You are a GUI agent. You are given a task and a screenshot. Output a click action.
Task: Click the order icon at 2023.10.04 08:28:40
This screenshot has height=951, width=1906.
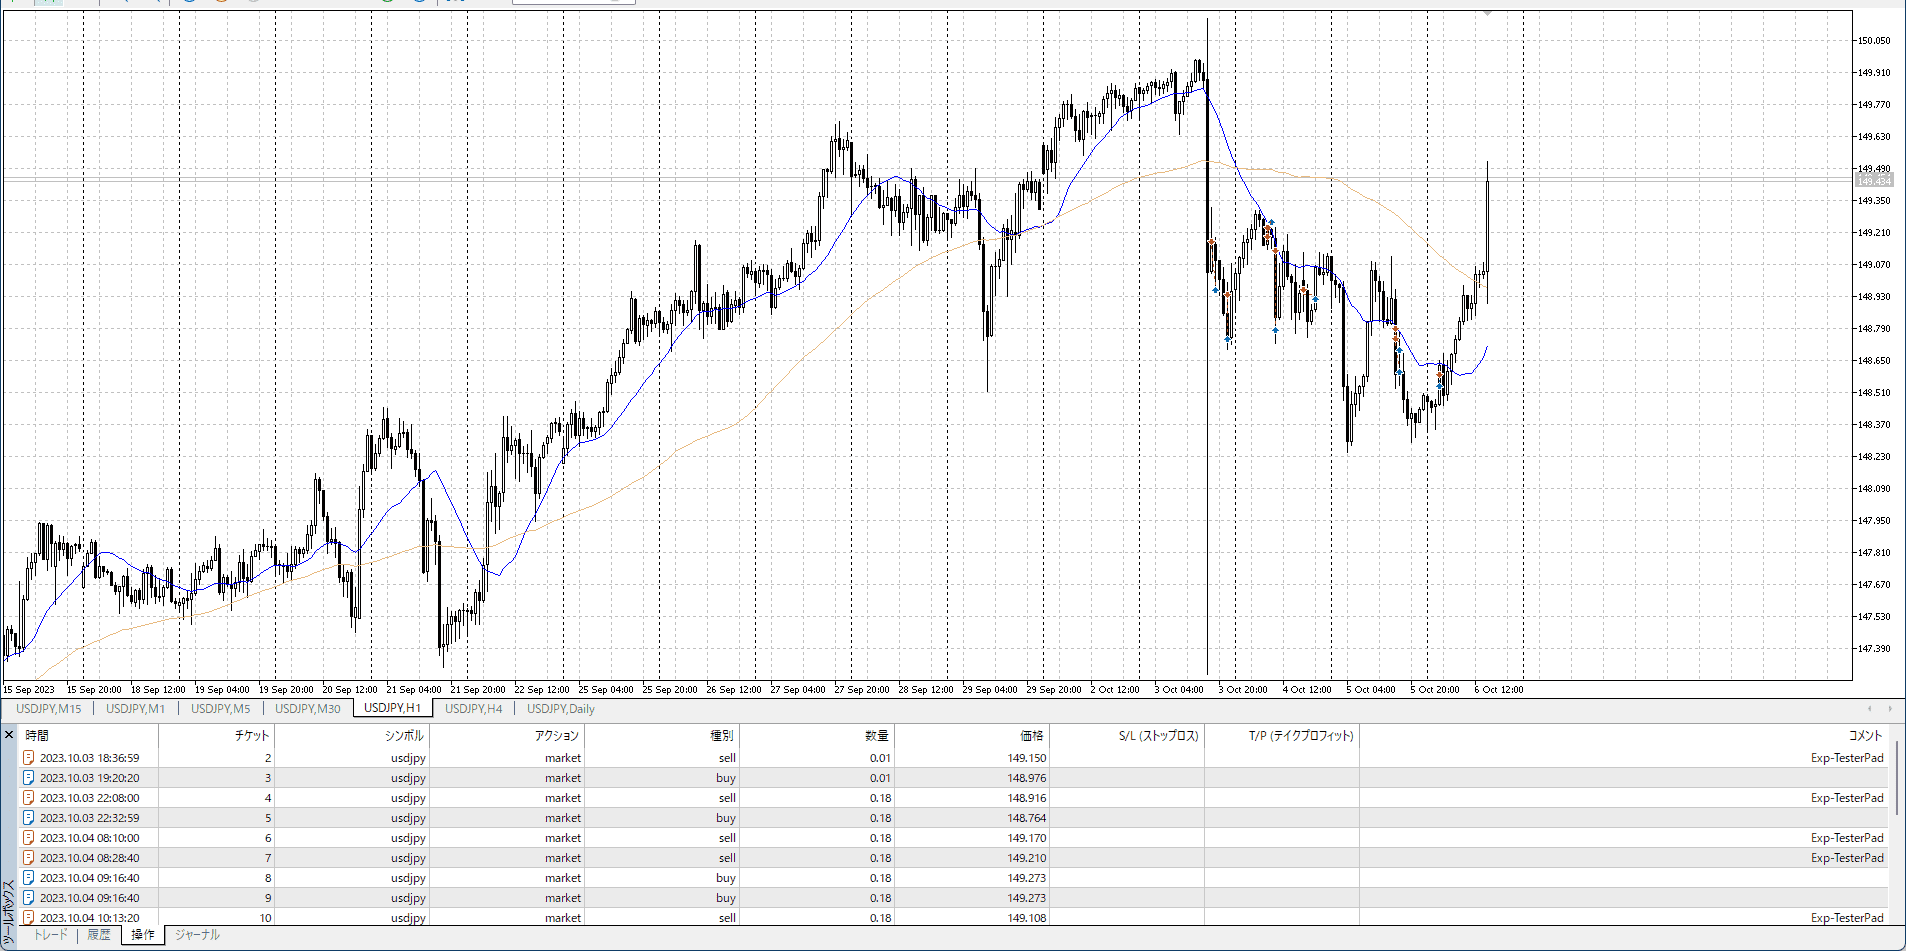[x=29, y=858]
